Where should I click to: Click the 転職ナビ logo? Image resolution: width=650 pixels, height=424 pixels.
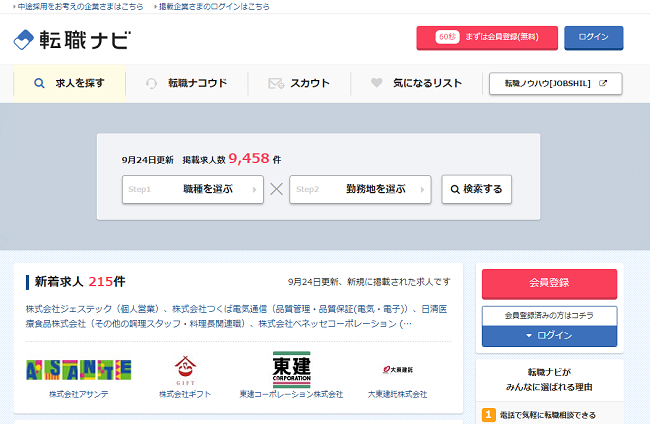click(x=72, y=40)
